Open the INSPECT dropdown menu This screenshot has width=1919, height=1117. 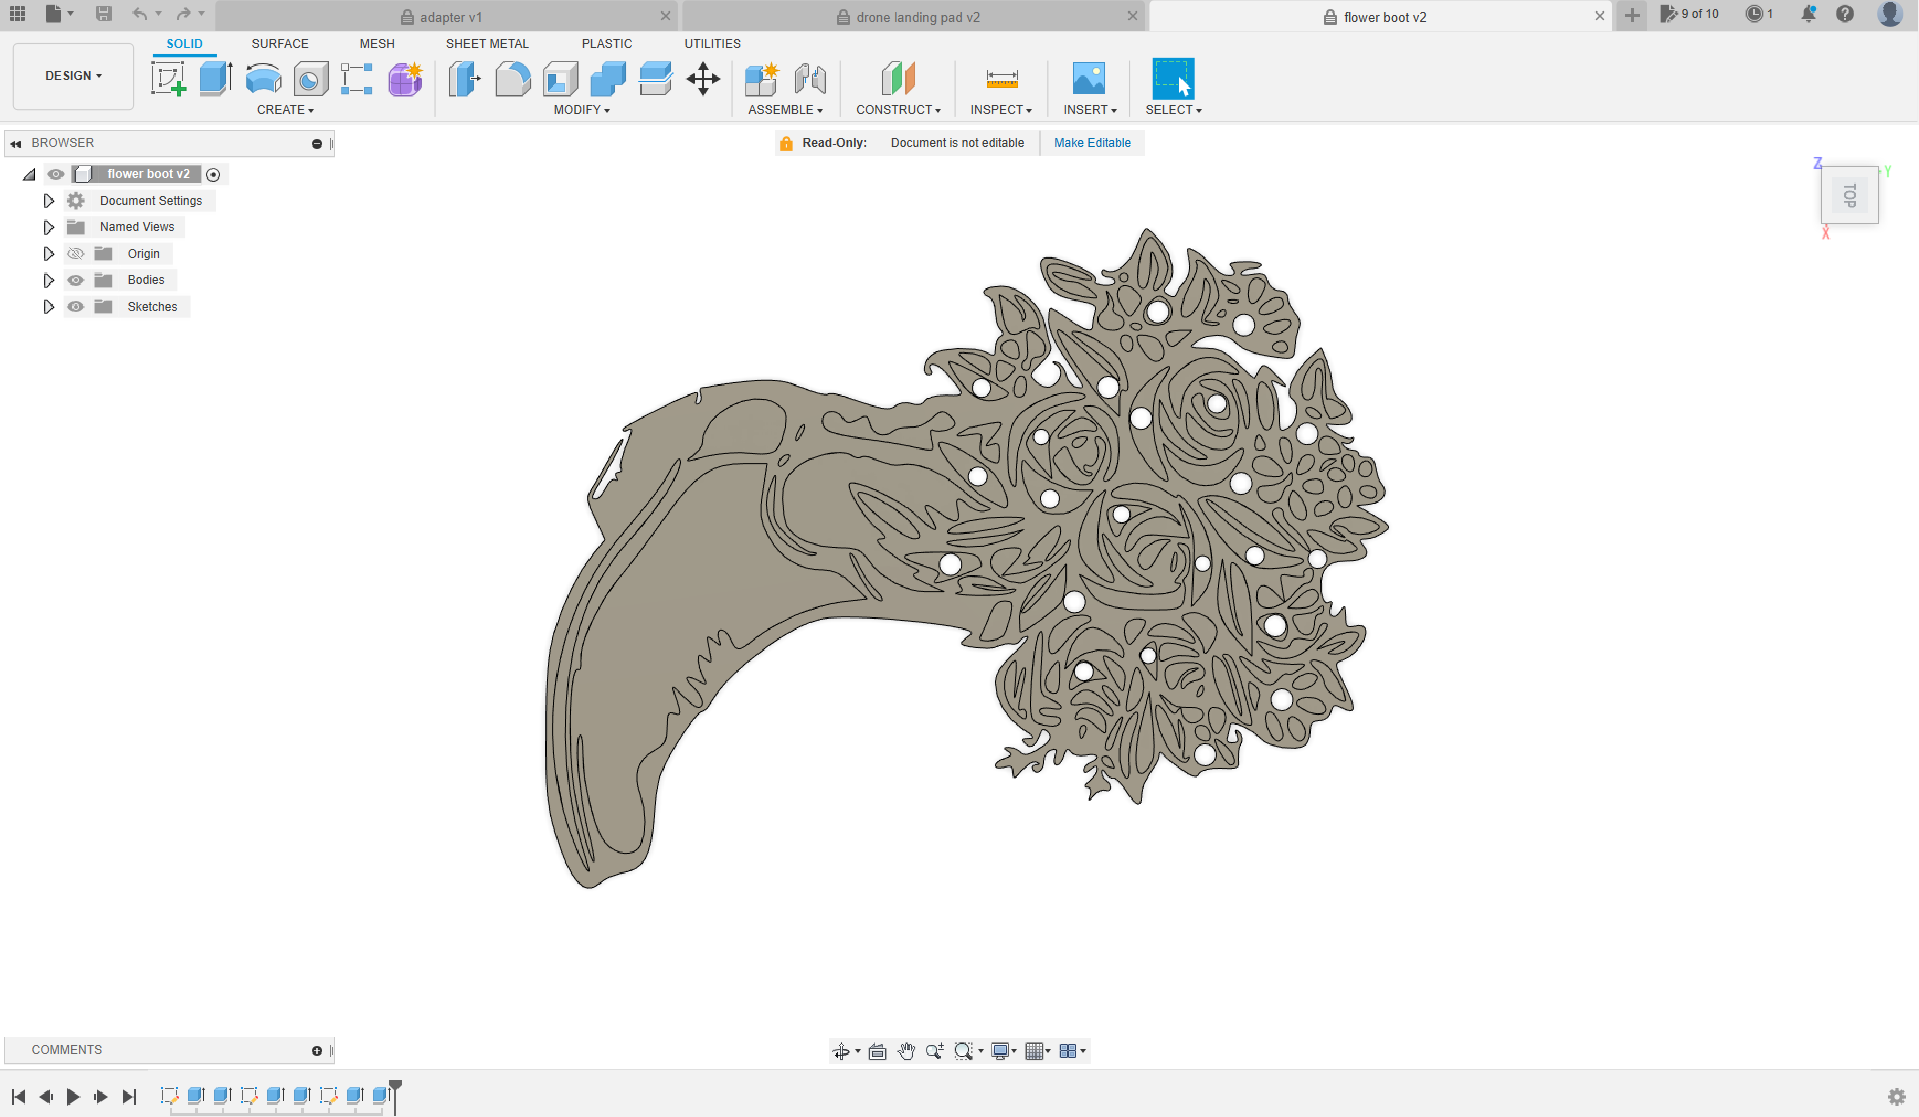(x=1001, y=110)
